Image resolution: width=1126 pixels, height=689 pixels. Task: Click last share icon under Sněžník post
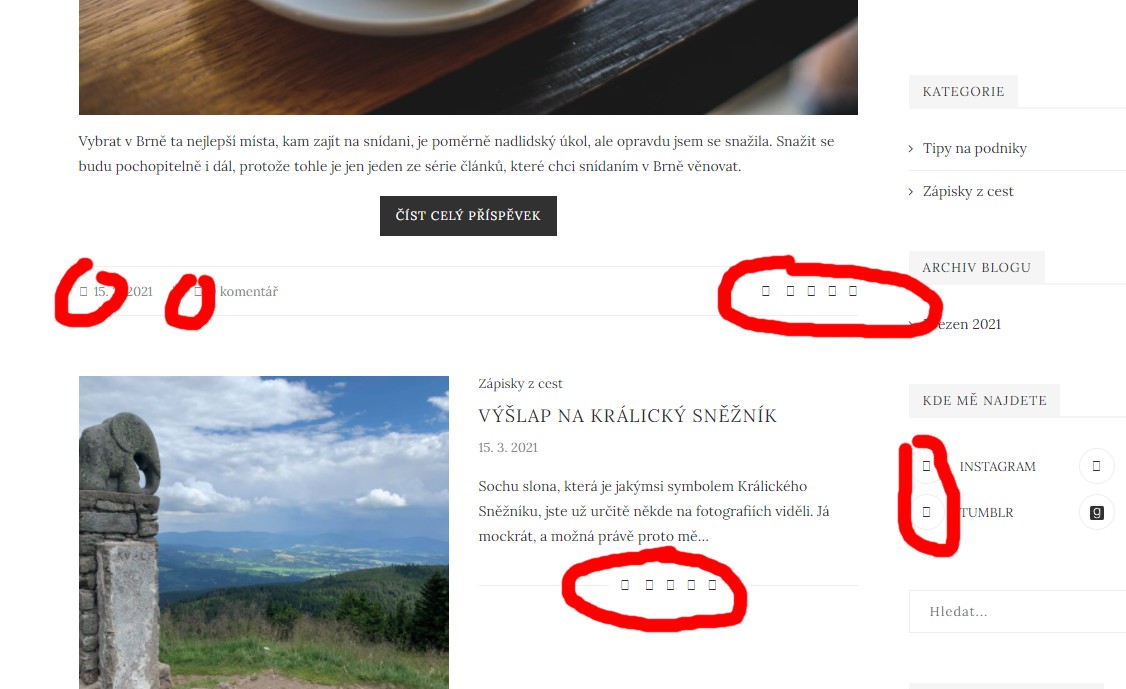tap(712, 585)
